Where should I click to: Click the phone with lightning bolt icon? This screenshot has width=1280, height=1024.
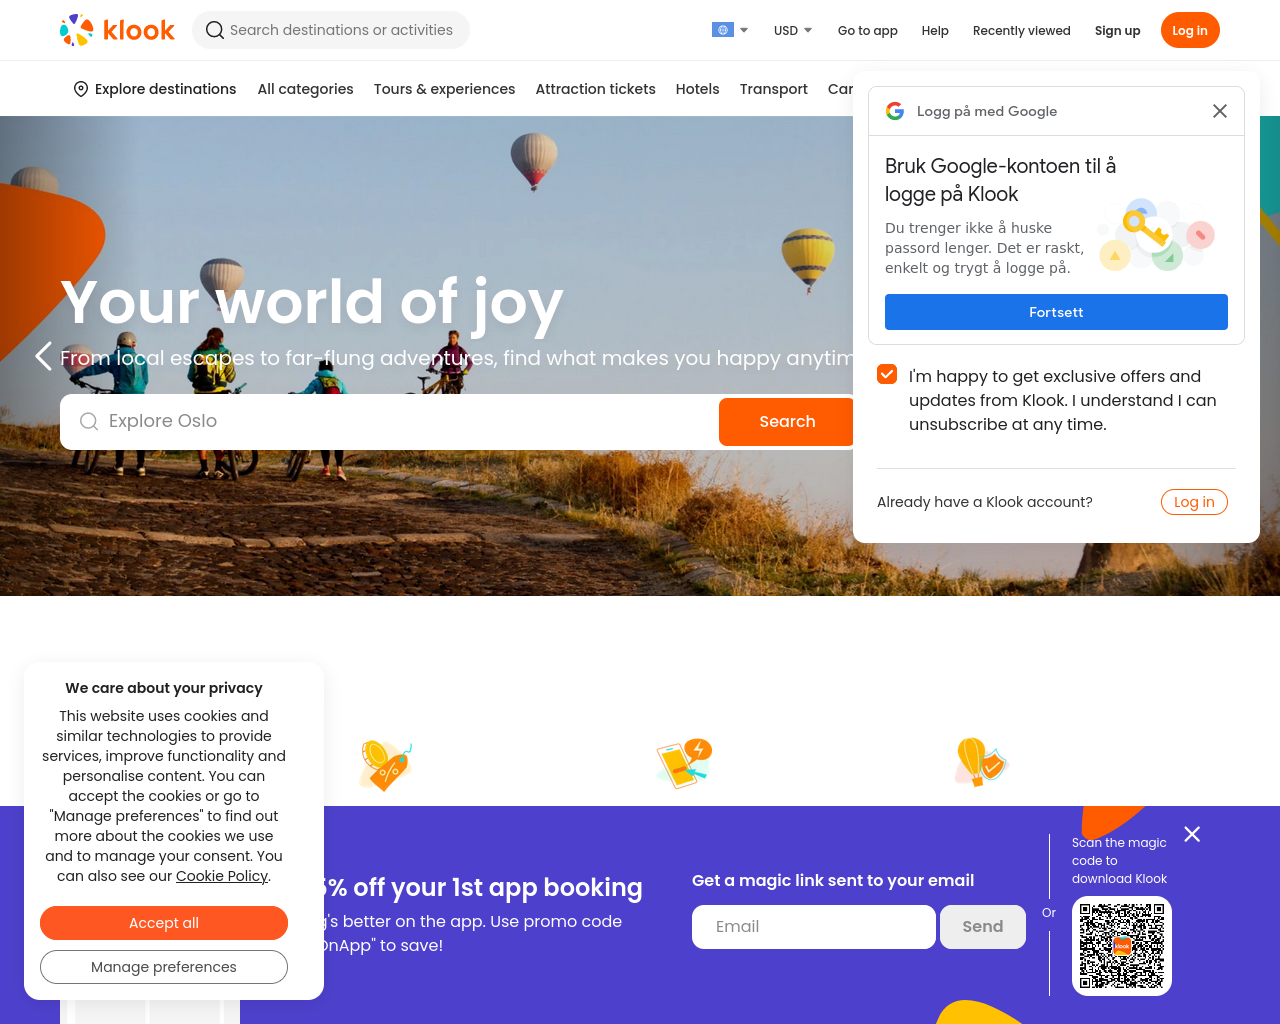point(684,763)
